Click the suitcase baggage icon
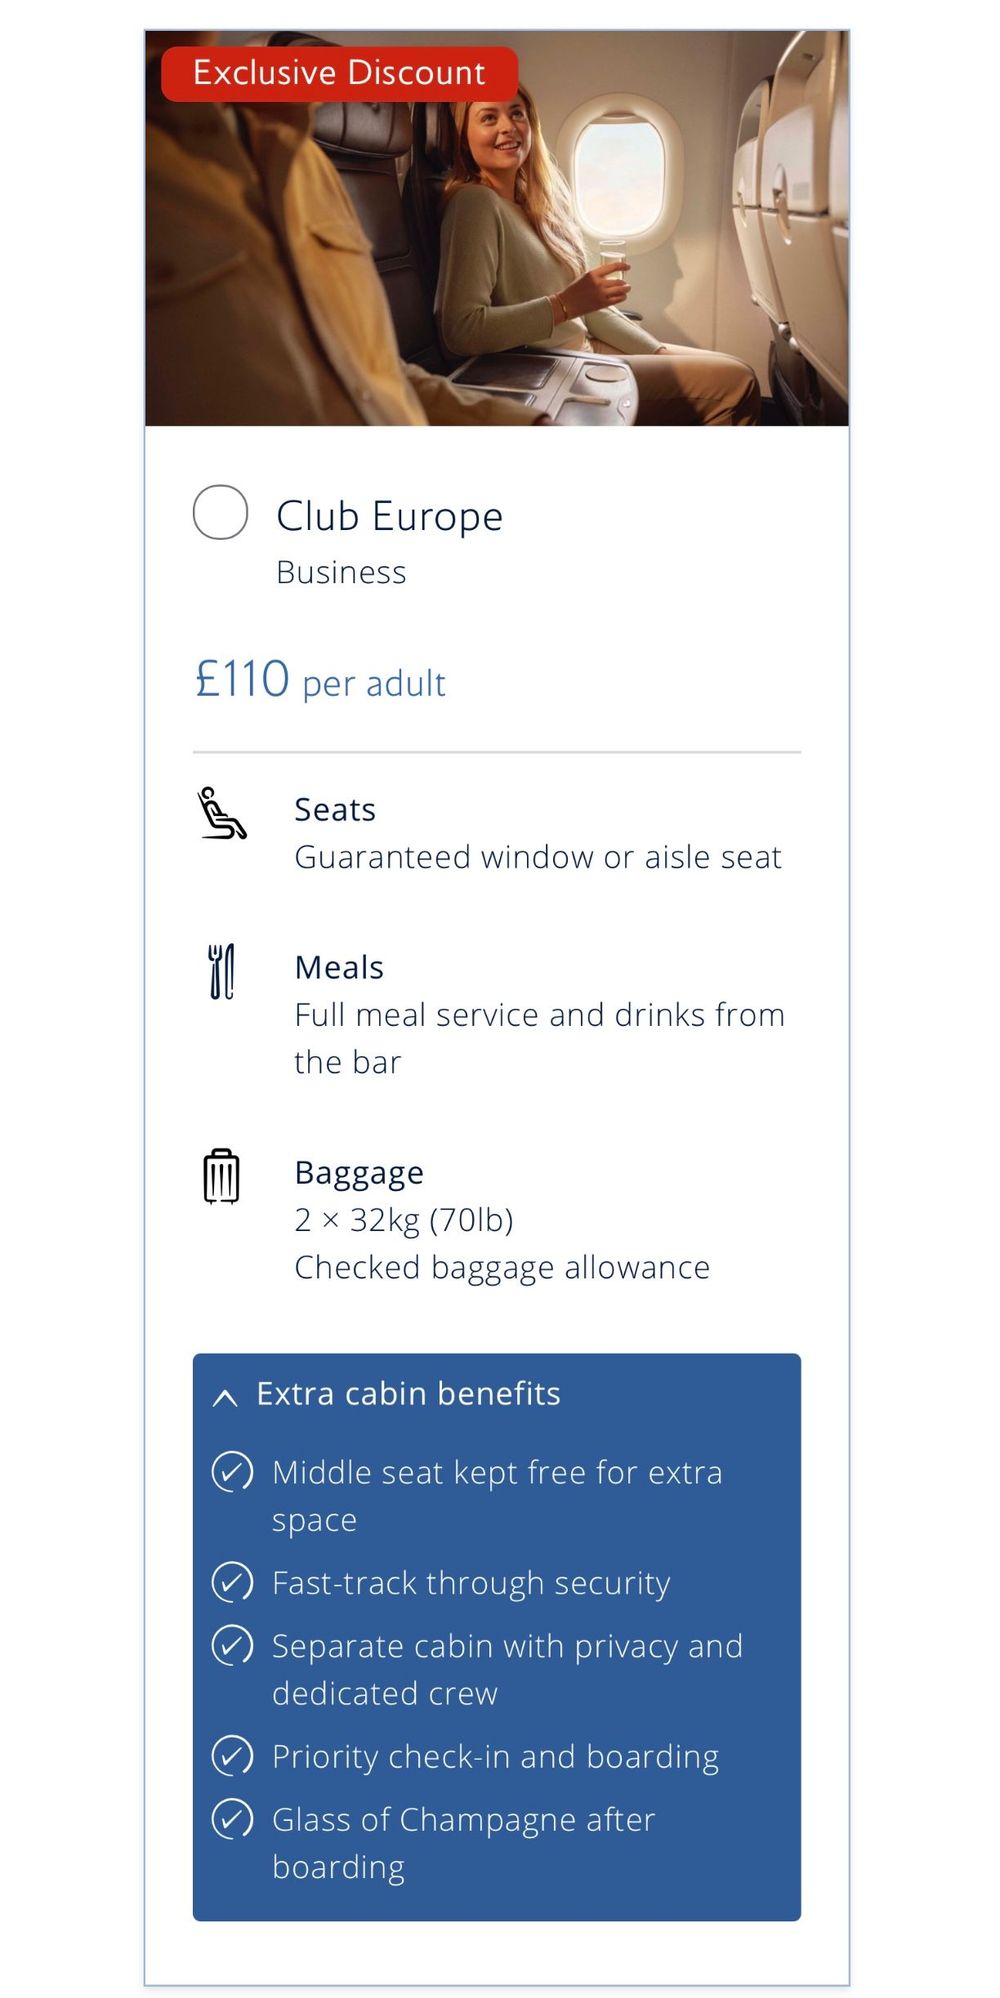This screenshot has width=1000, height=1998. point(221,1176)
